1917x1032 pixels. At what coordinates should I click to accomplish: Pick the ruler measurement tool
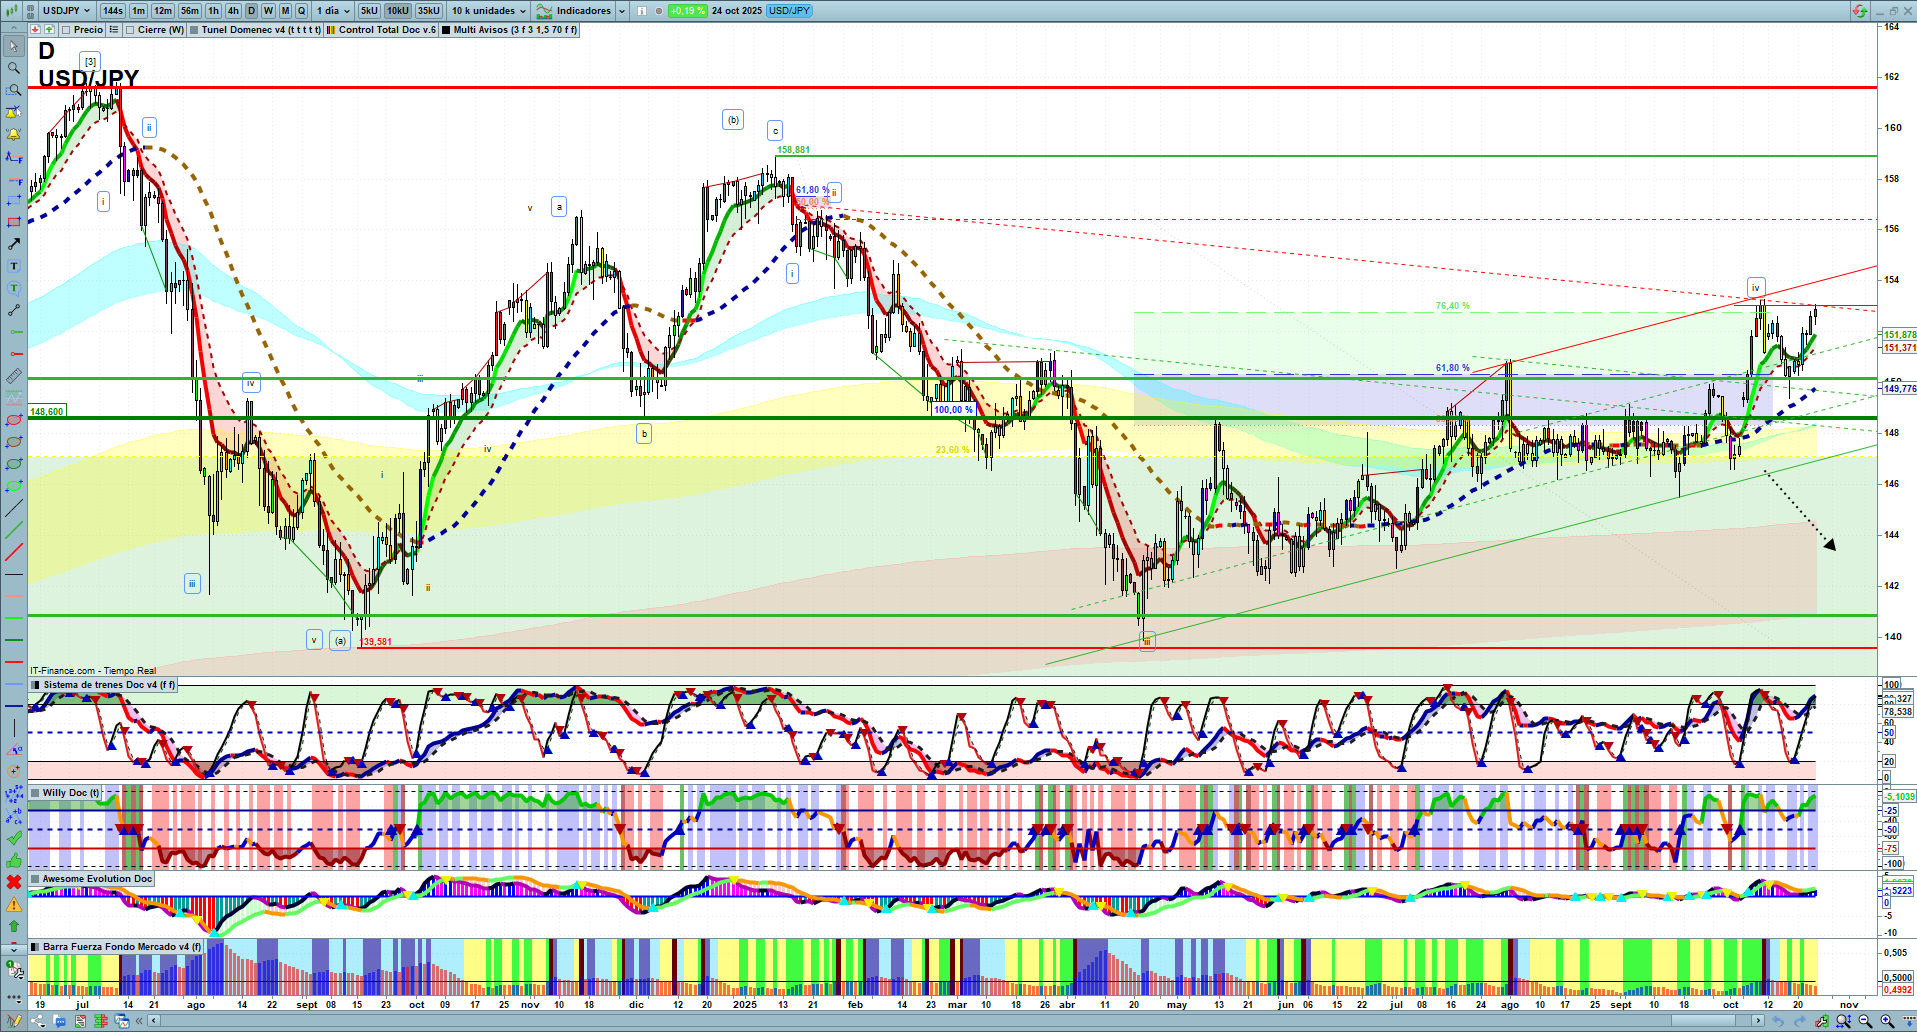14,376
